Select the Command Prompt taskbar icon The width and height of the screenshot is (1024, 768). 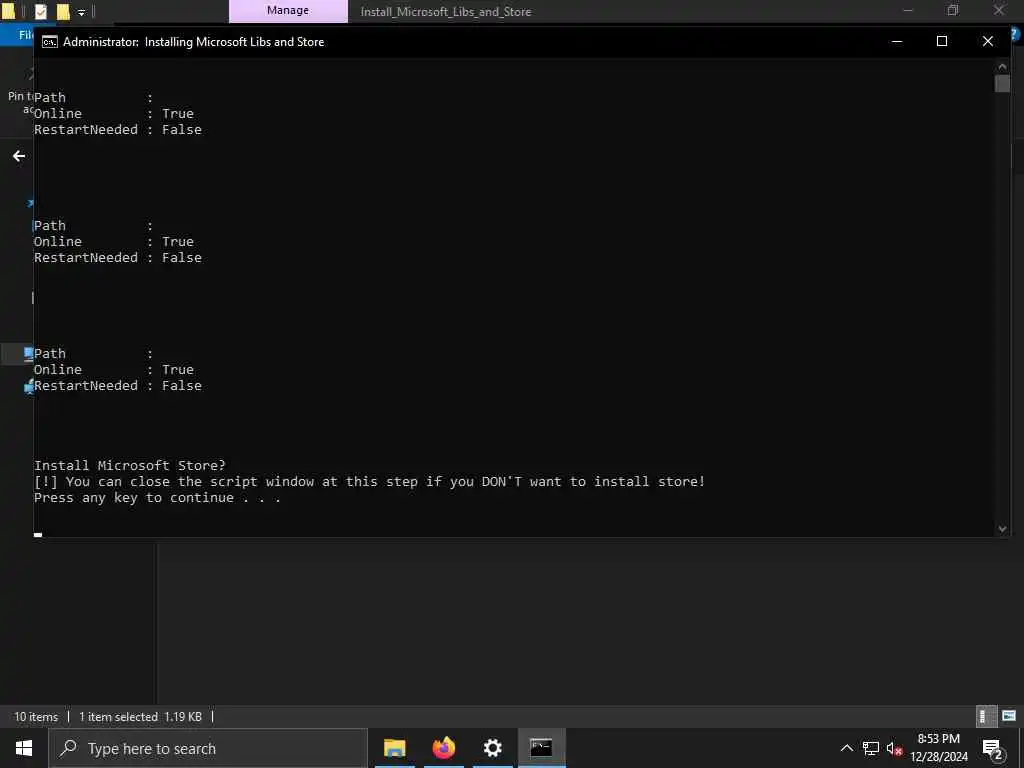(541, 748)
